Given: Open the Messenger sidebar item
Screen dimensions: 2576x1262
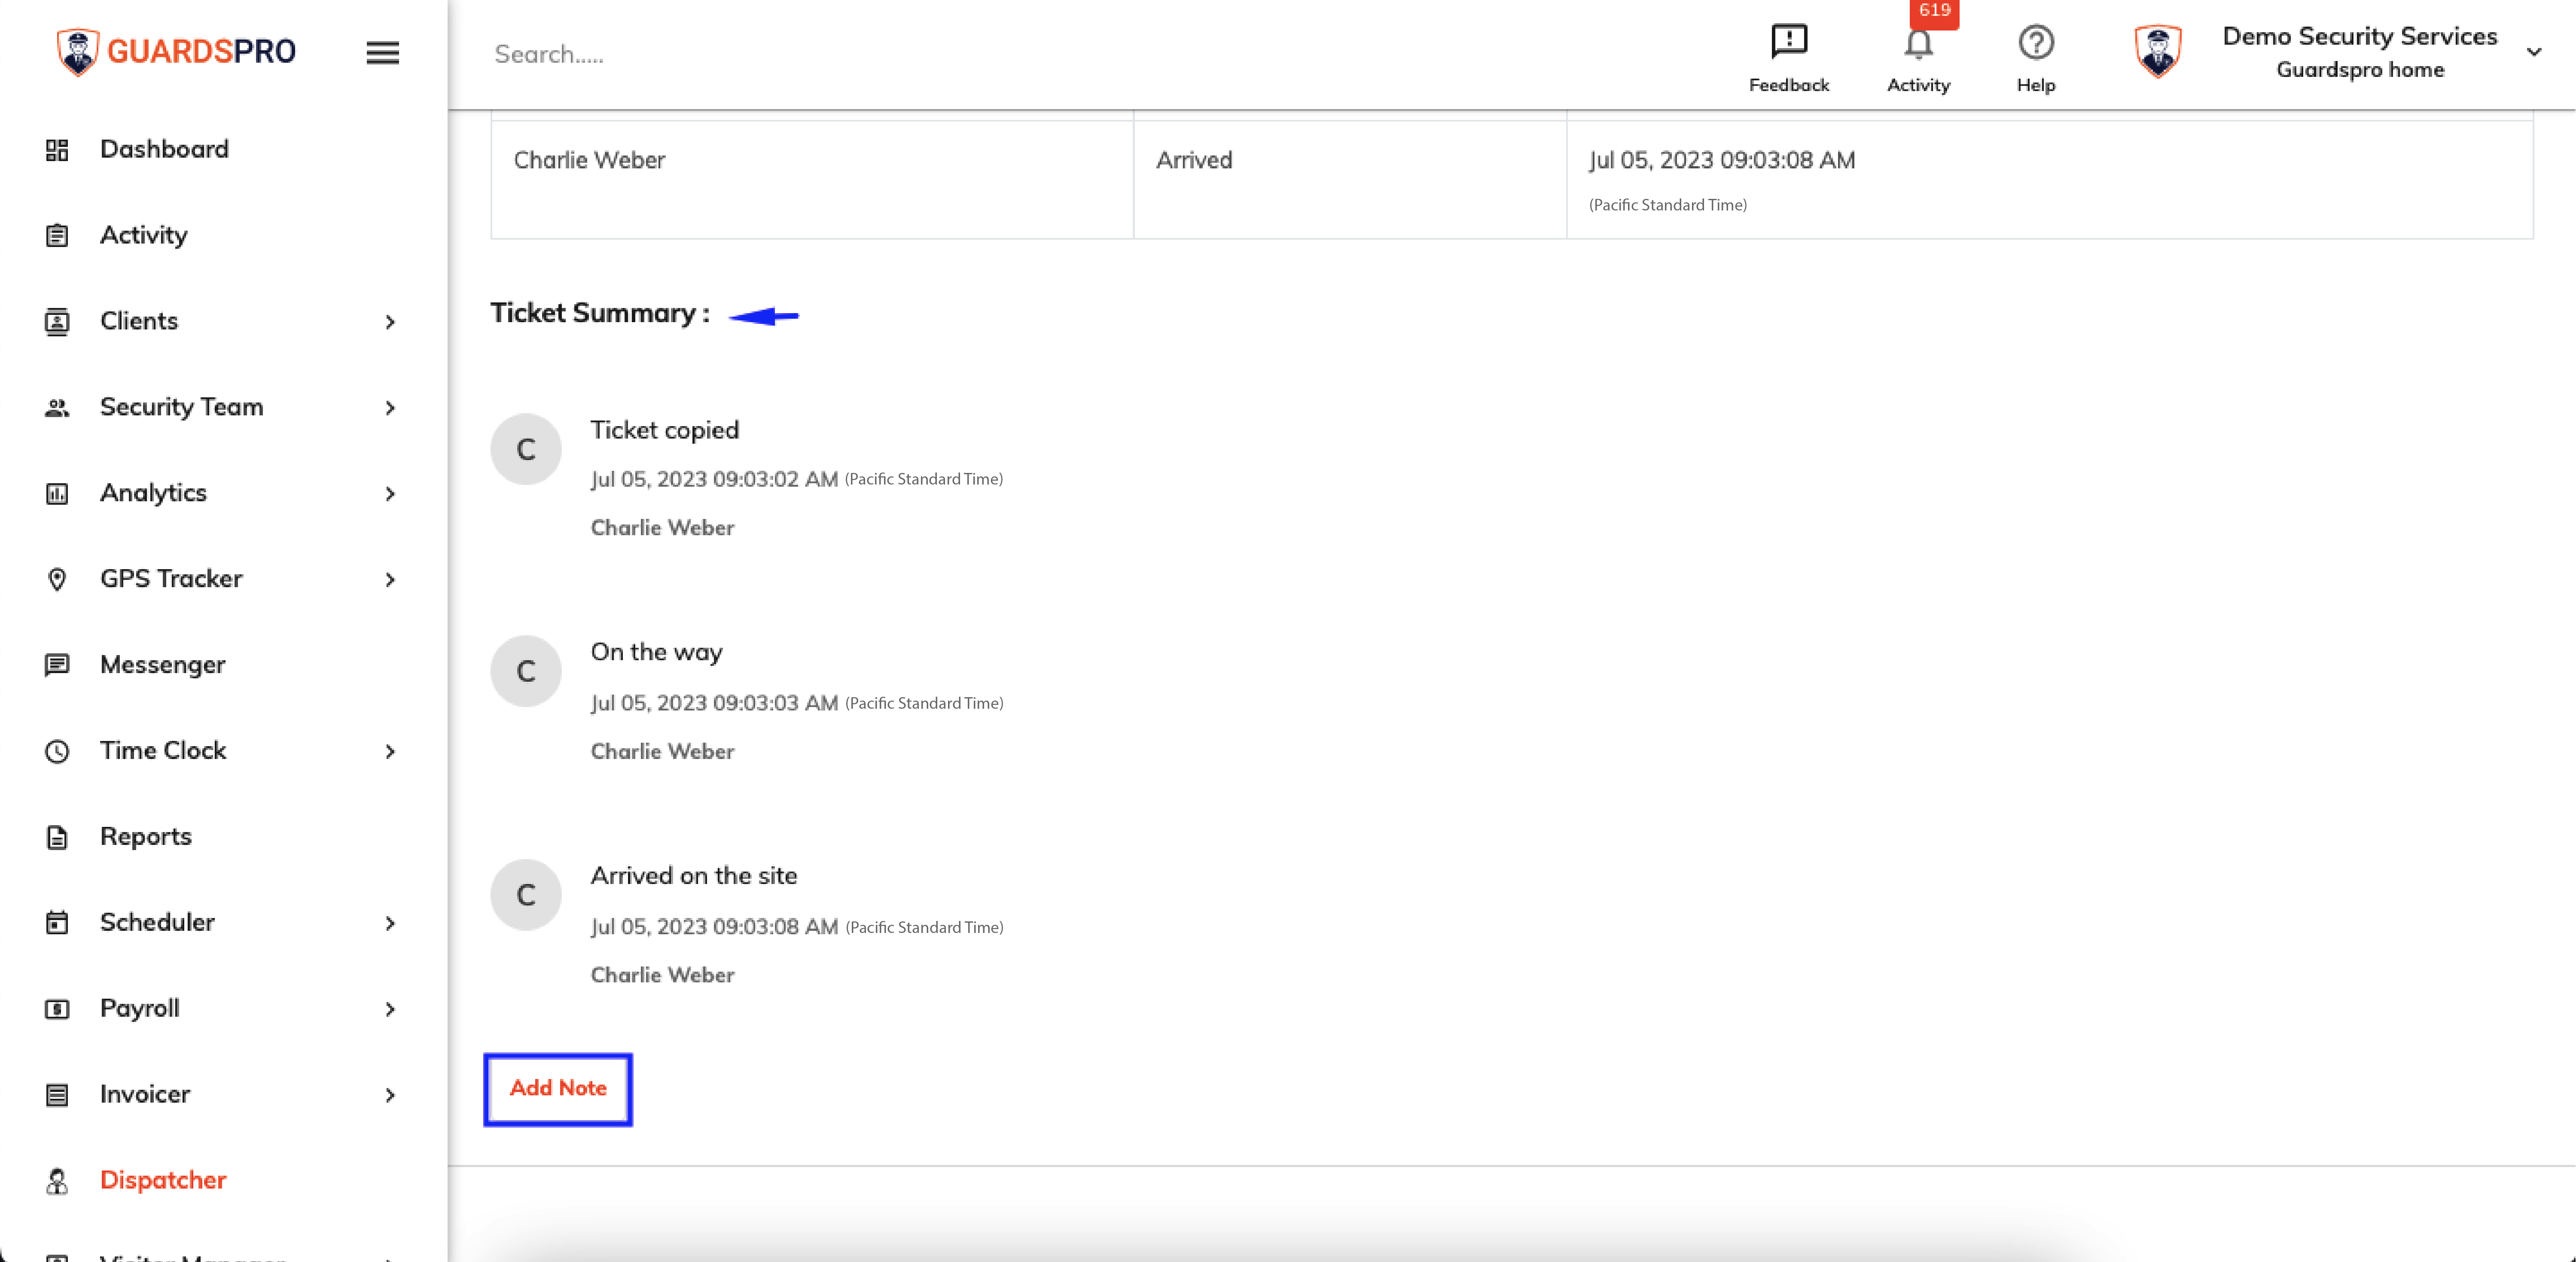Looking at the screenshot, I should [163, 665].
